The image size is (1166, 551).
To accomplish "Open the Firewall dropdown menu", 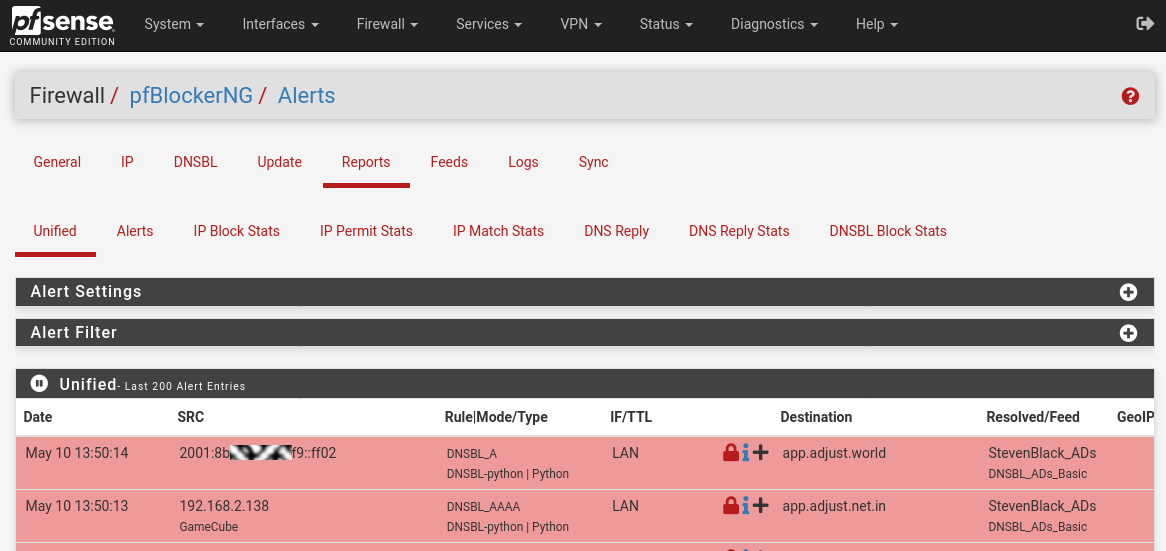I will (x=387, y=24).
